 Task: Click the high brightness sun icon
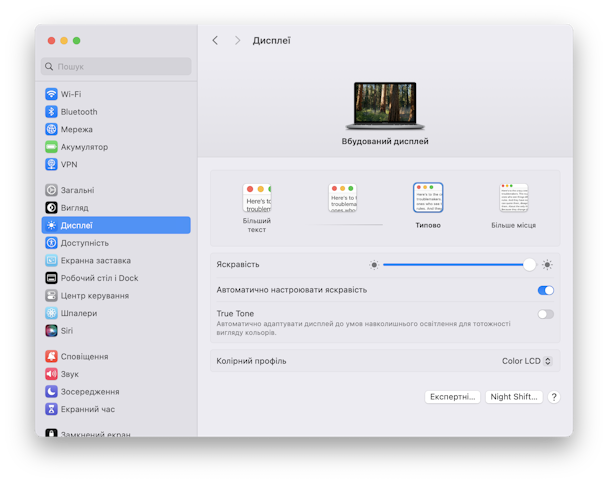pyautogui.click(x=547, y=265)
